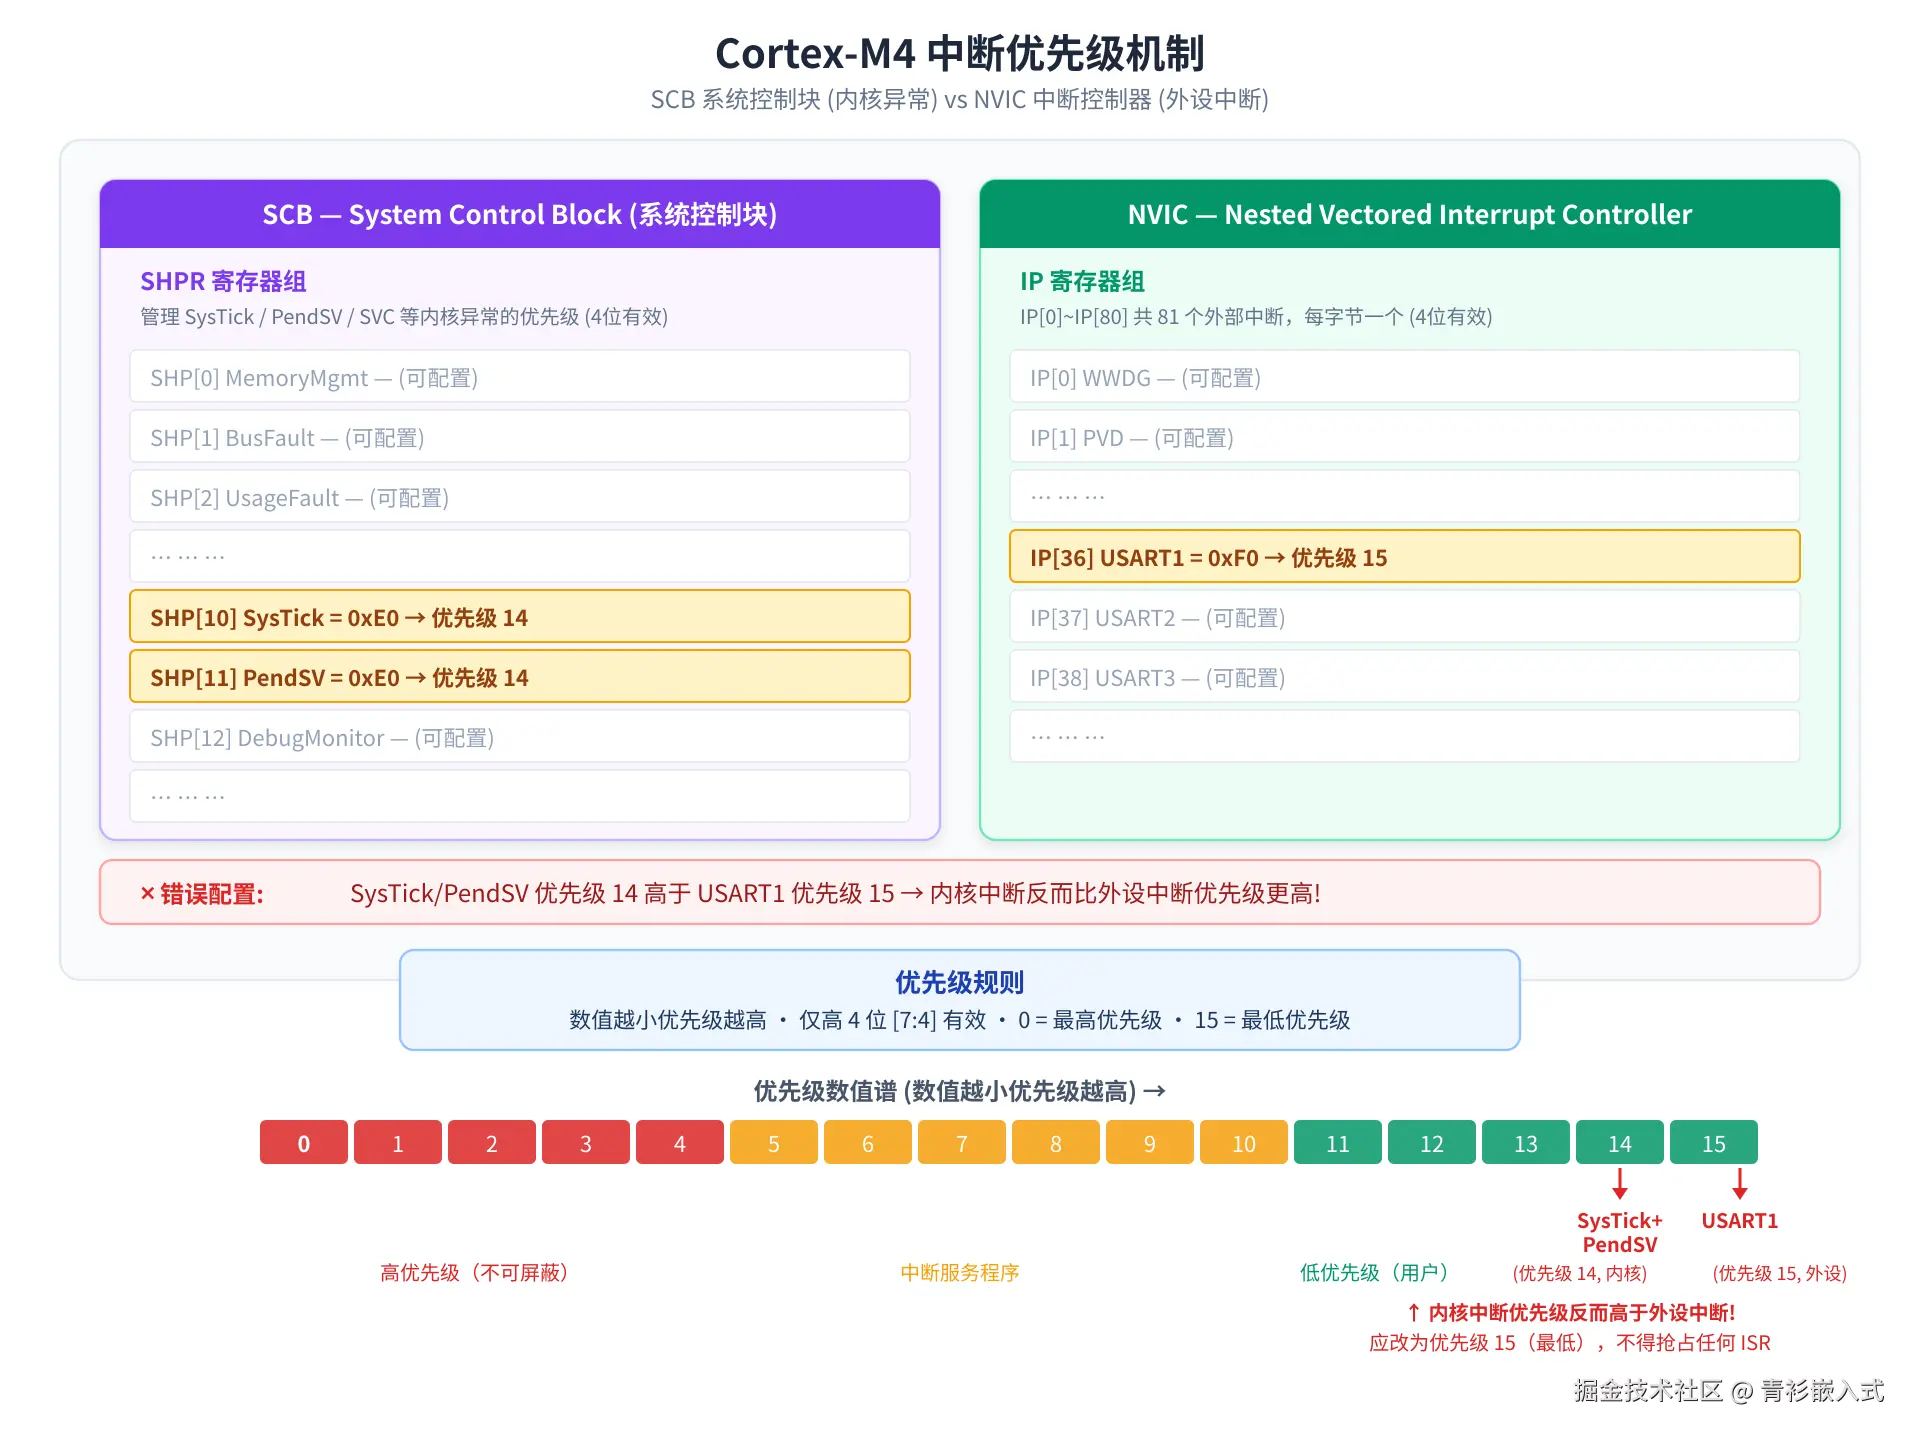
Task: Select the NVIC Nested Vectored Interrupt Controller header
Action: (1410, 214)
